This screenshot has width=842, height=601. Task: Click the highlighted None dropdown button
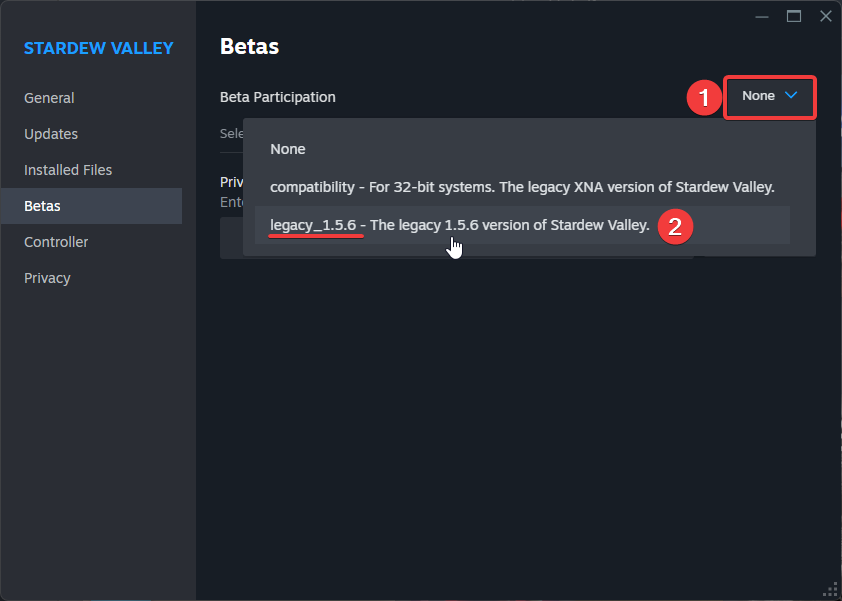[769, 97]
